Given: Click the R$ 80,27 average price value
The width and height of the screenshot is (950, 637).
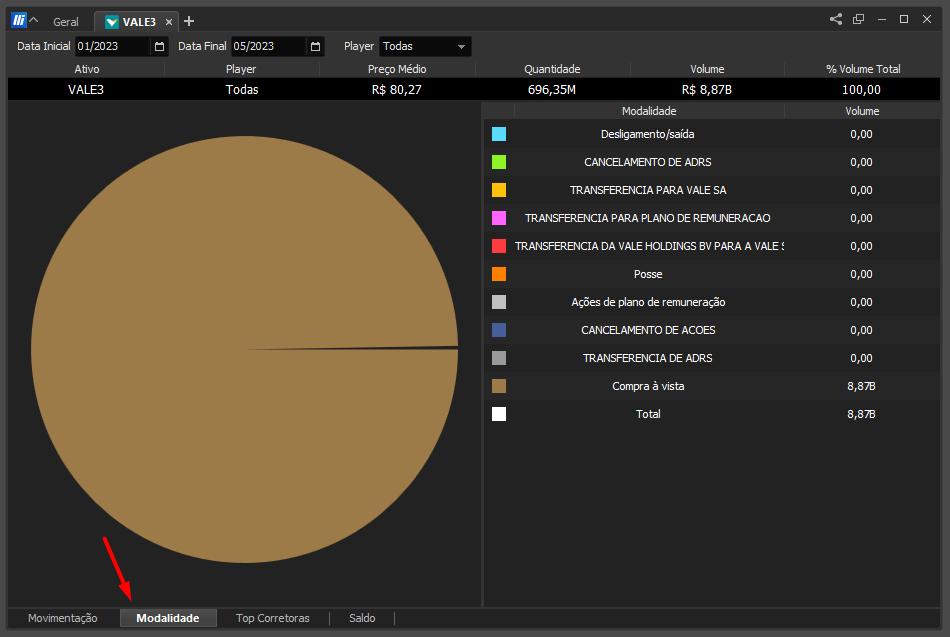Looking at the screenshot, I should (397, 90).
